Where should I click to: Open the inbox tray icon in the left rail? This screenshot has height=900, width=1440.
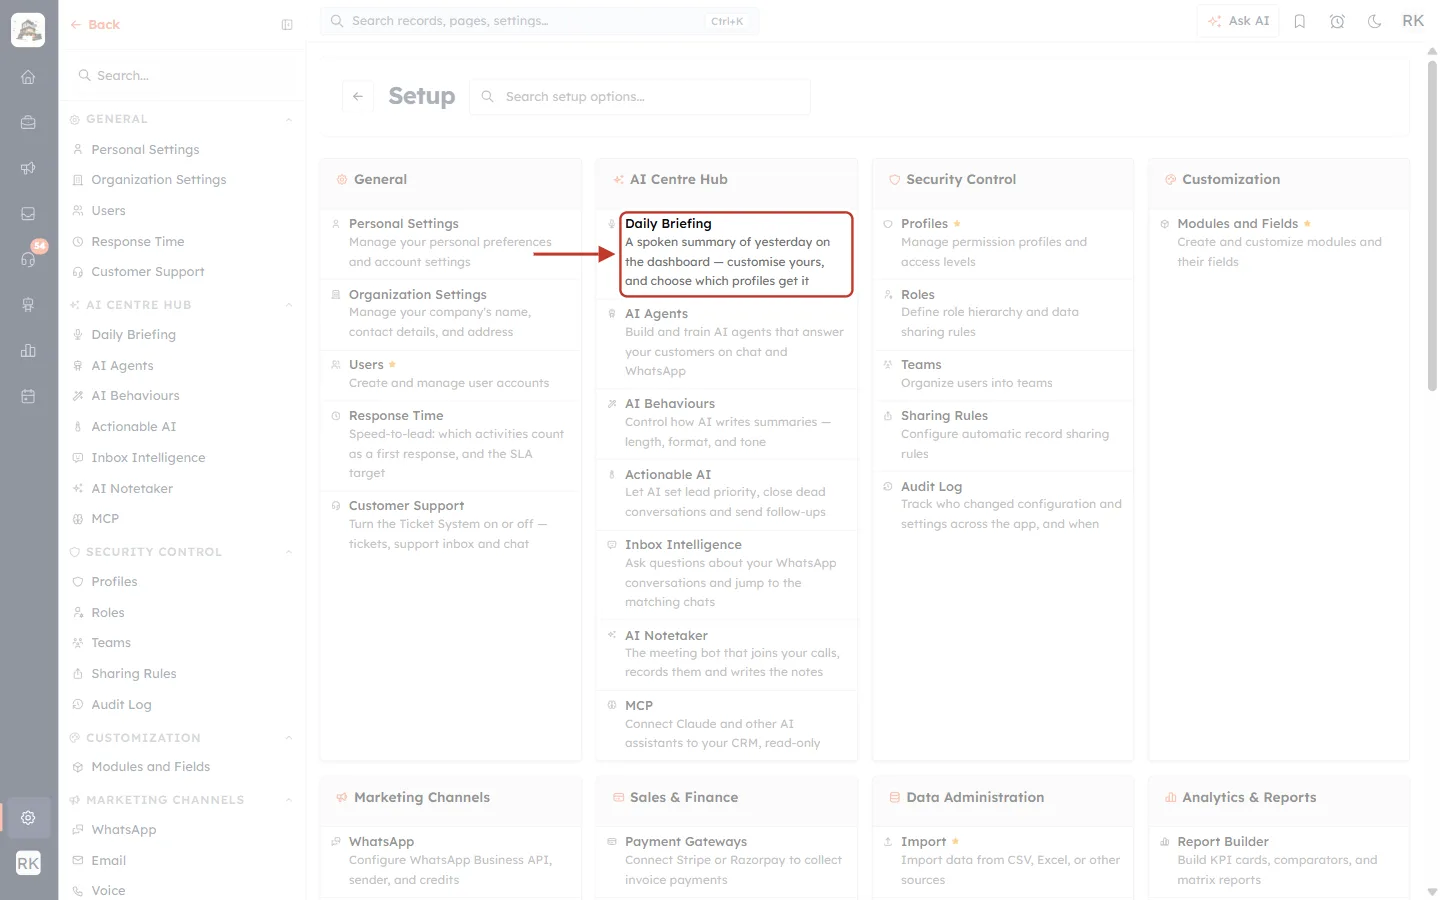point(28,214)
